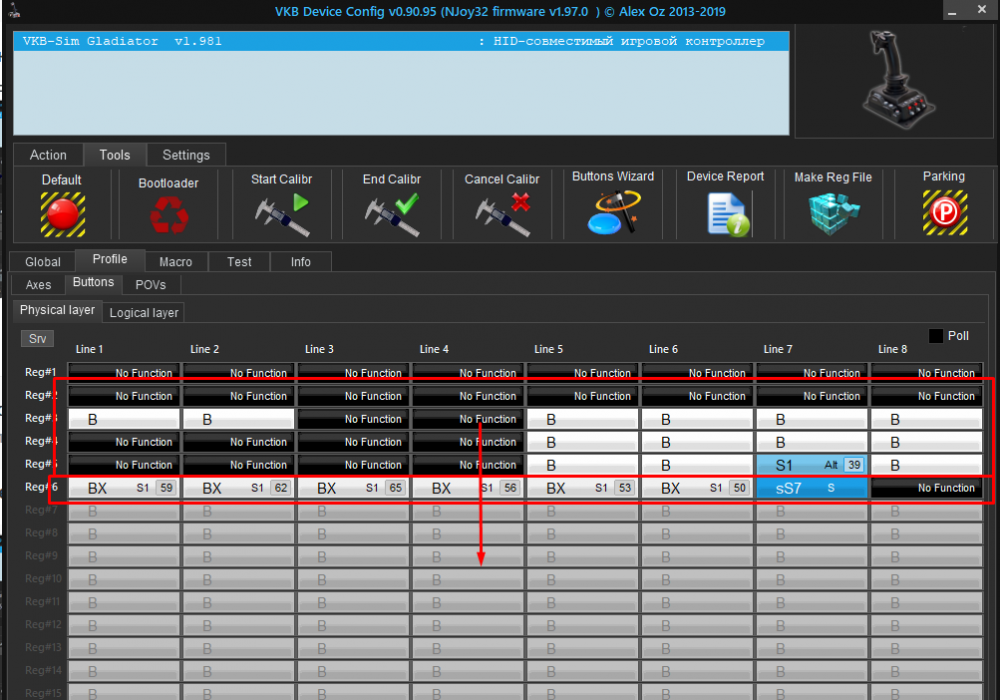Open the POVs sub-tab
1000x700 pixels.
coord(151,285)
